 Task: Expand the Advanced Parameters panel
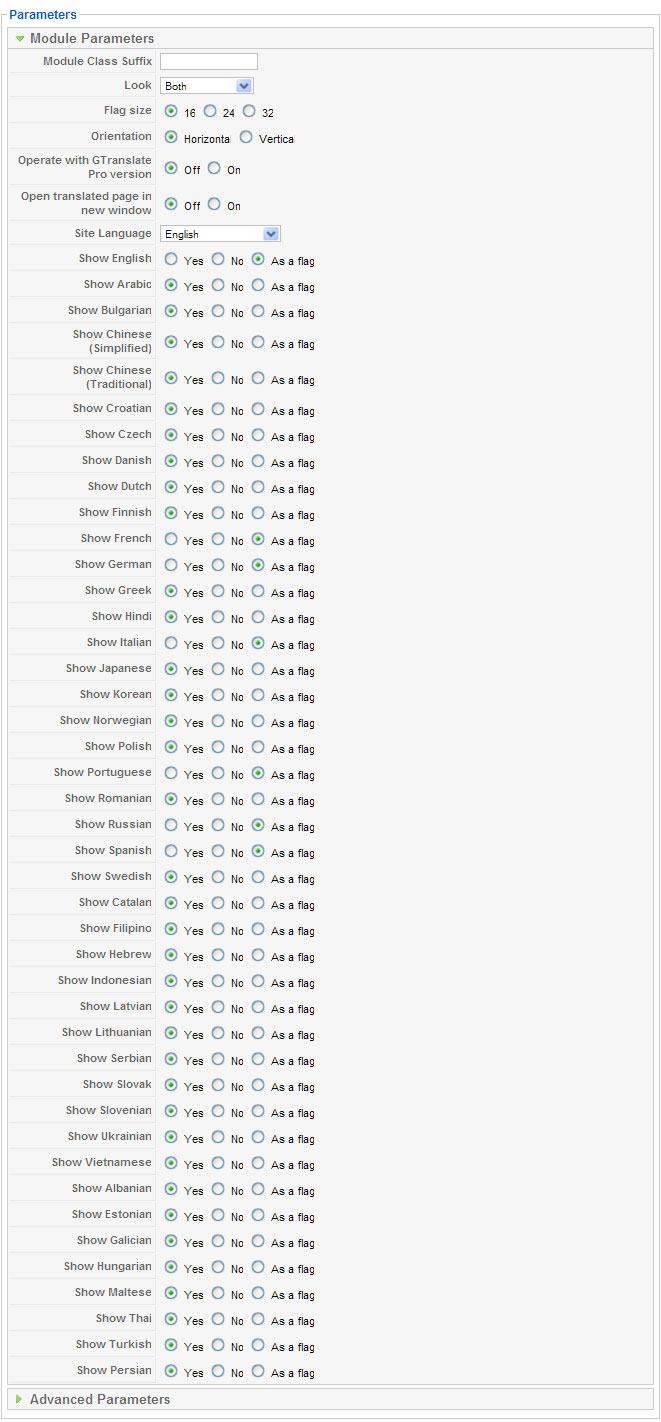tap(20, 1399)
